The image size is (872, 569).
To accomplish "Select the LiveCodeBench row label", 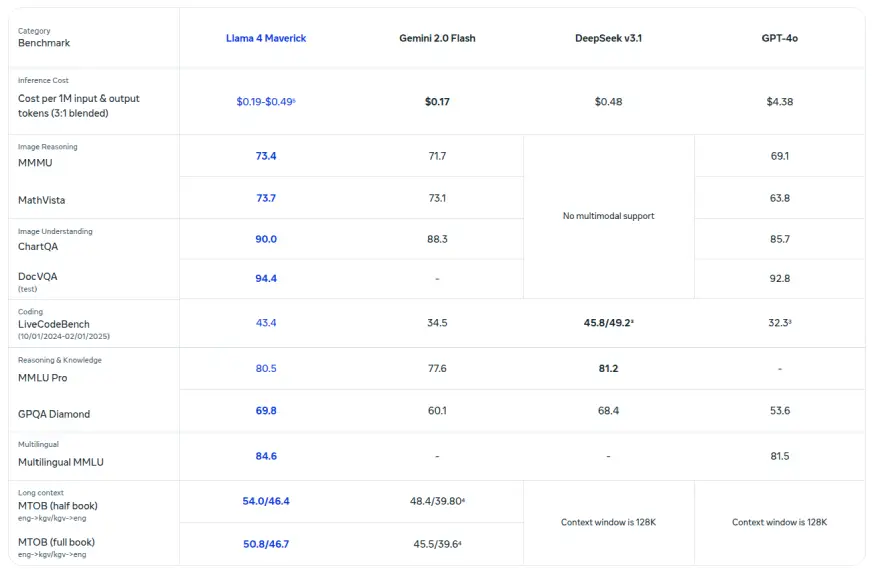I will tap(54, 324).
